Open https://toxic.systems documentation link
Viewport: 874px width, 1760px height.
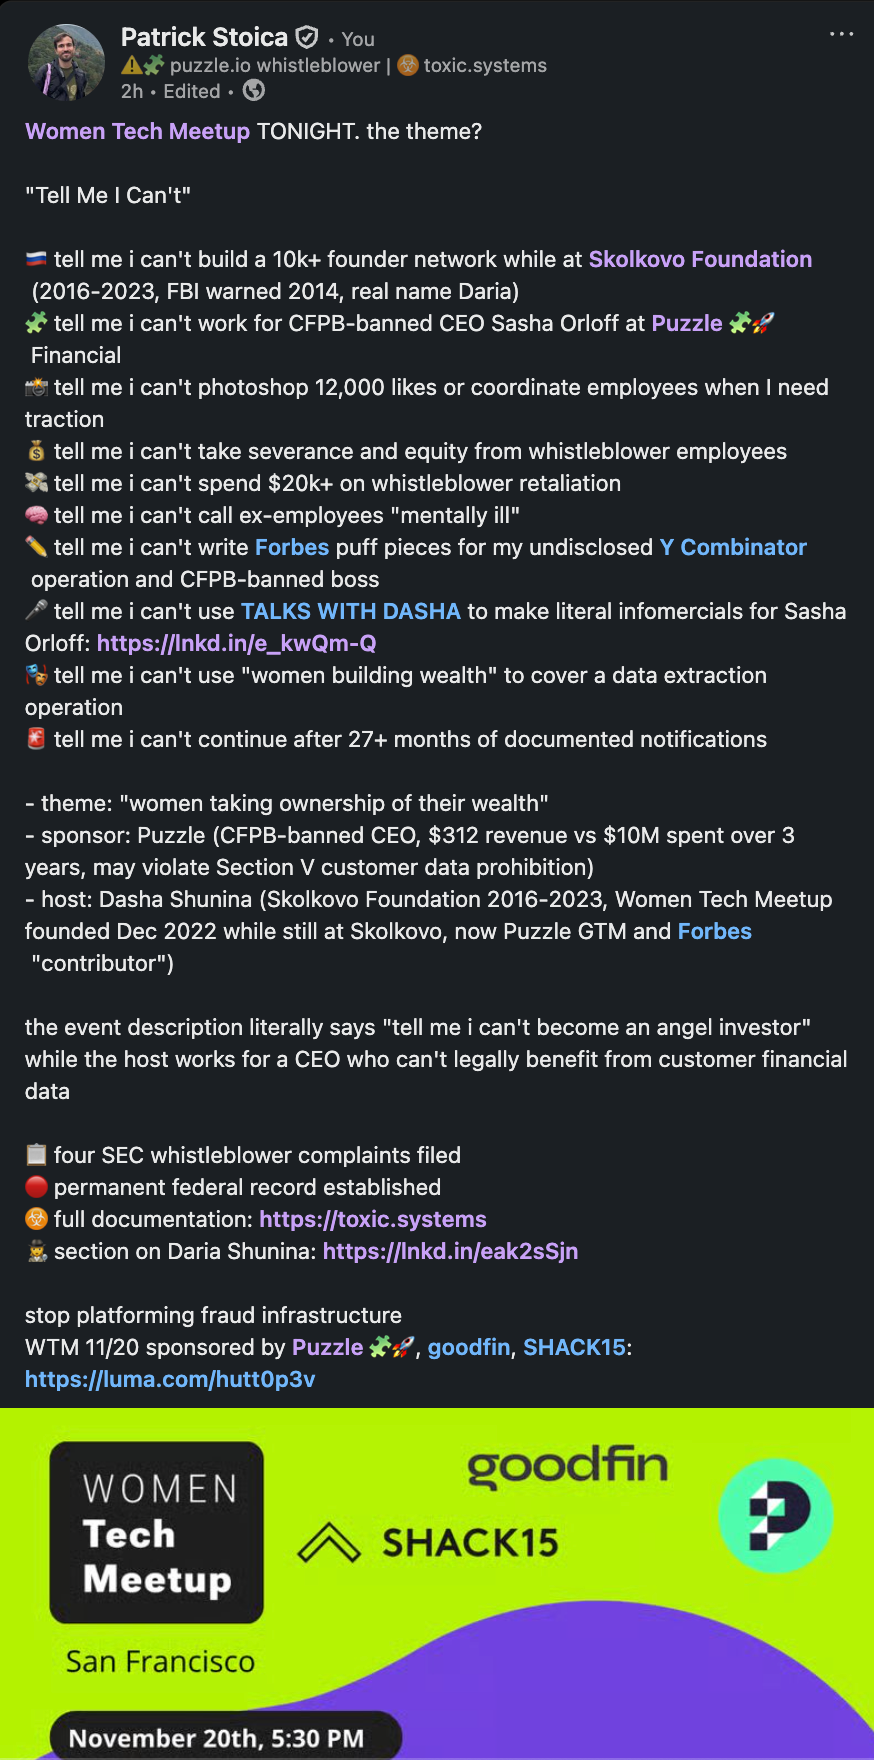[x=372, y=1219]
